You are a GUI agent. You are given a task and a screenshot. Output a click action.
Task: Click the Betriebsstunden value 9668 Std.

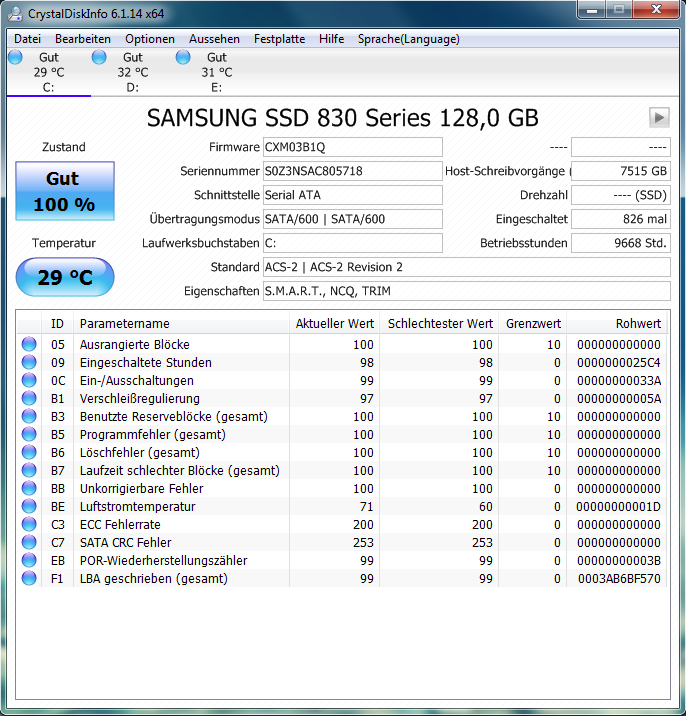621,243
